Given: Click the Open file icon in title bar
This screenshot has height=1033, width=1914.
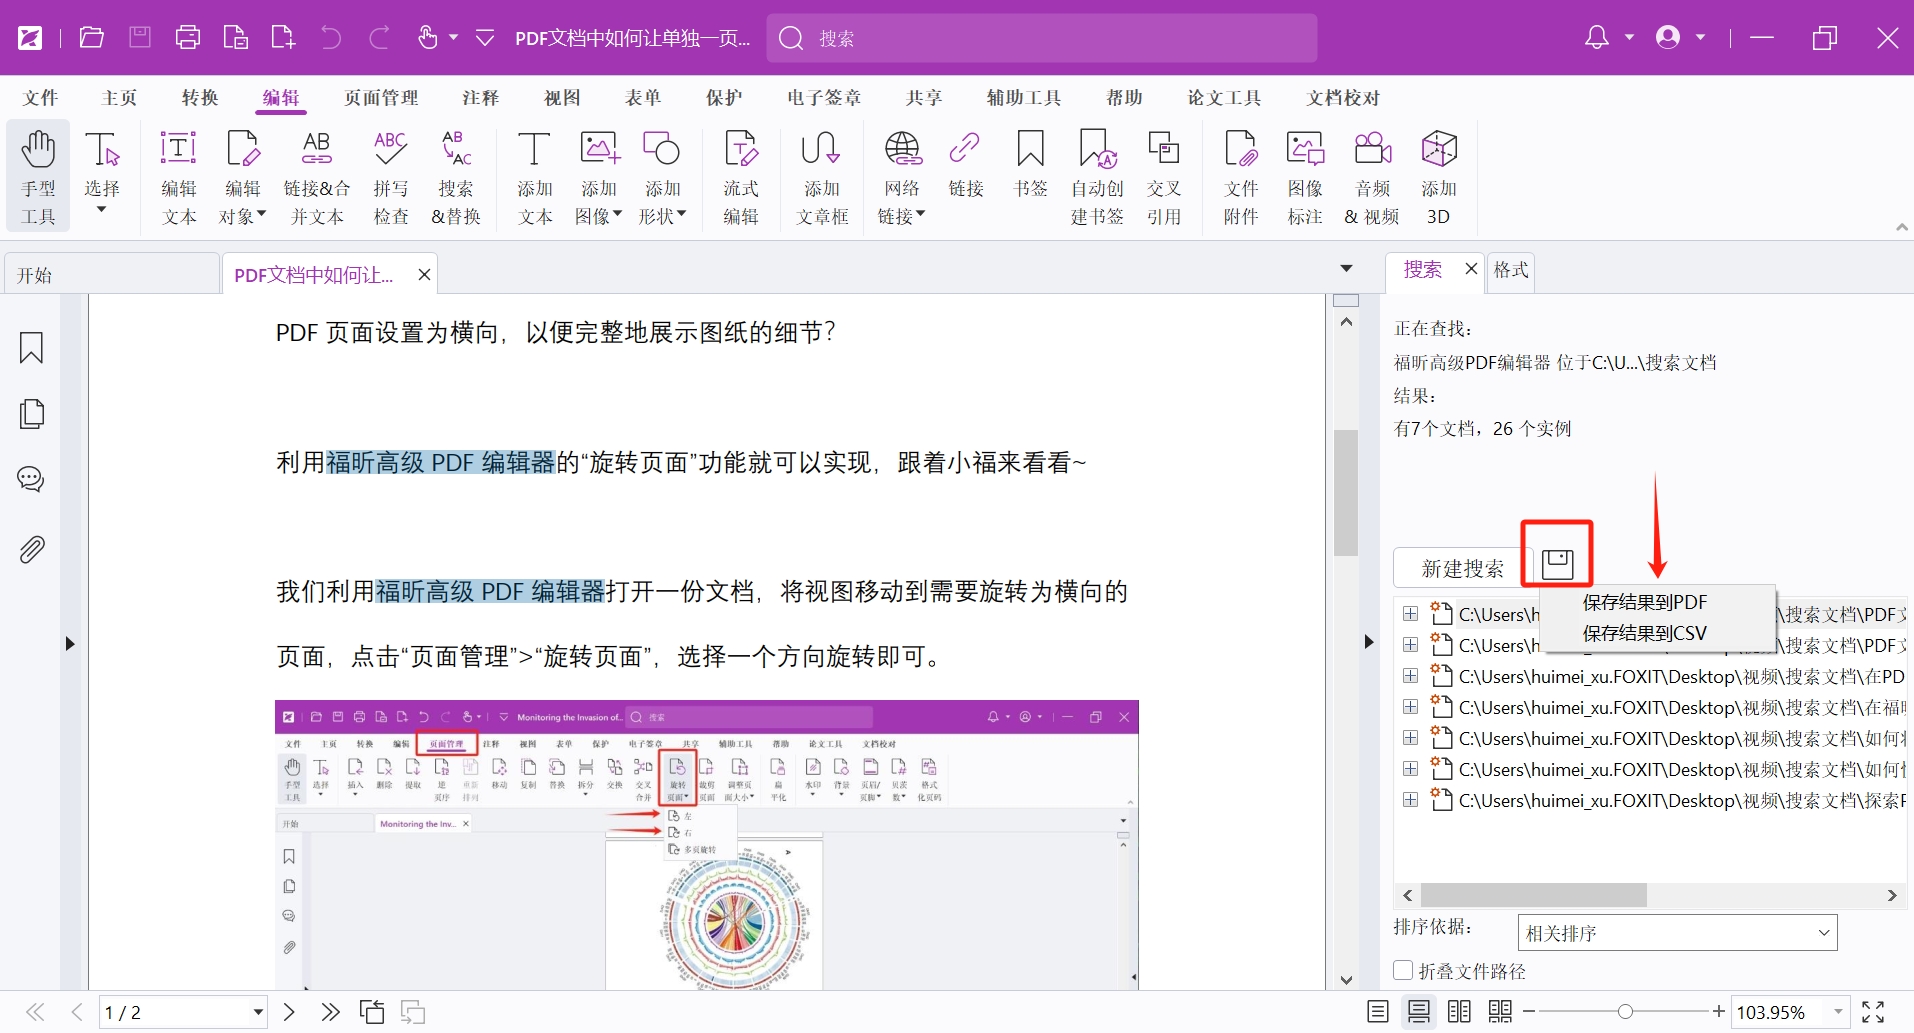Looking at the screenshot, I should tap(92, 38).
